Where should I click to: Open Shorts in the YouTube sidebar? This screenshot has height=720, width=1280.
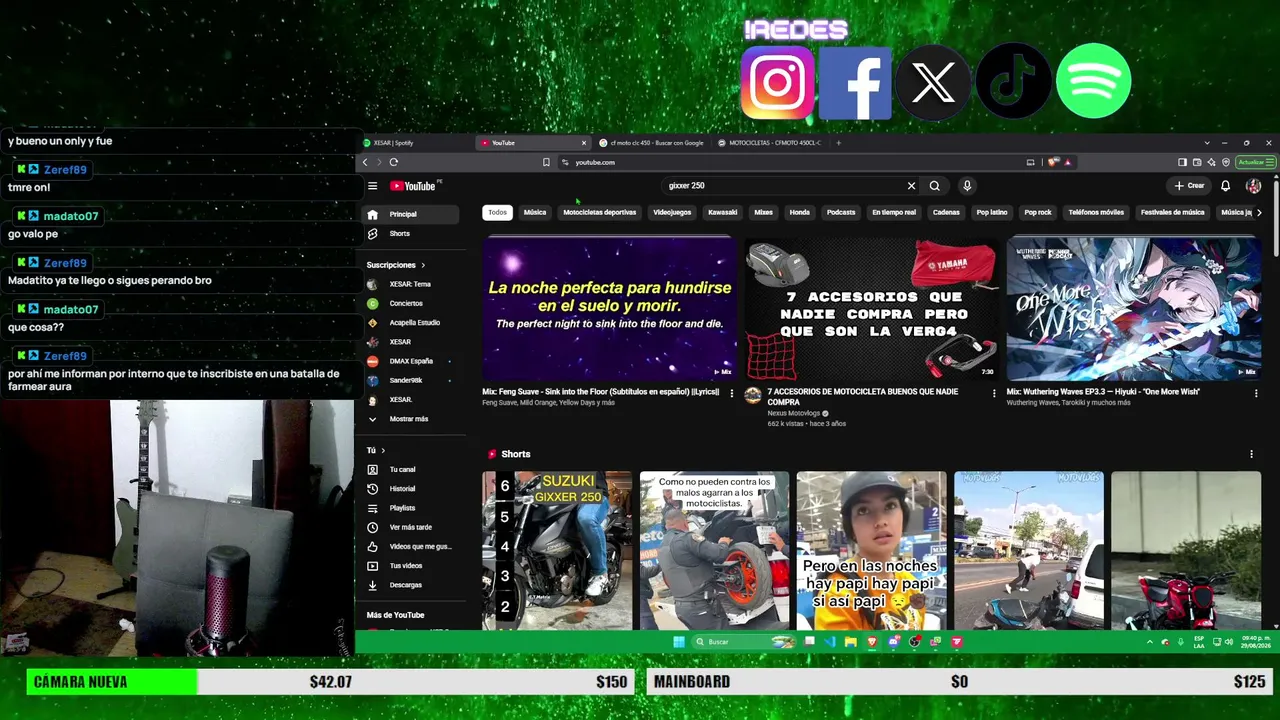click(411, 234)
